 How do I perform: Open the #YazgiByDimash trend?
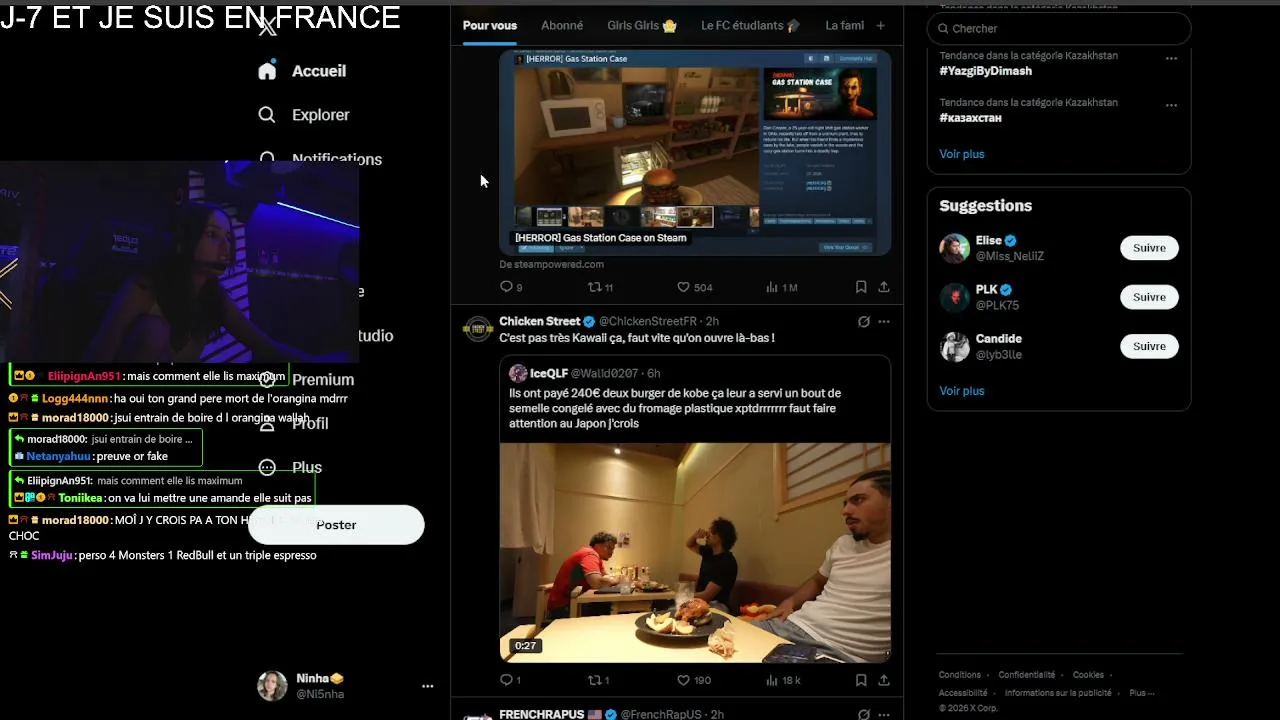(x=986, y=71)
